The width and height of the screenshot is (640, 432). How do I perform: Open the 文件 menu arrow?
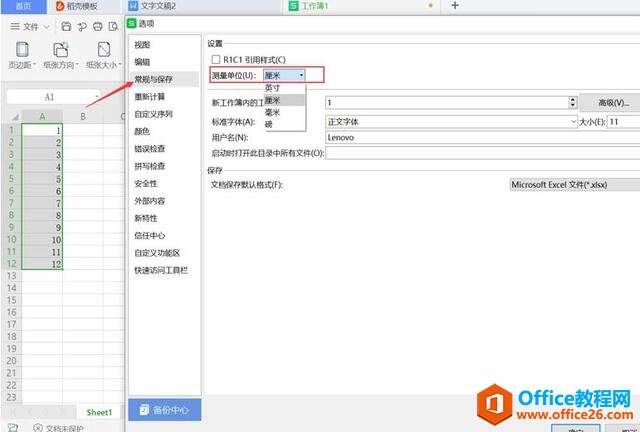click(47, 27)
